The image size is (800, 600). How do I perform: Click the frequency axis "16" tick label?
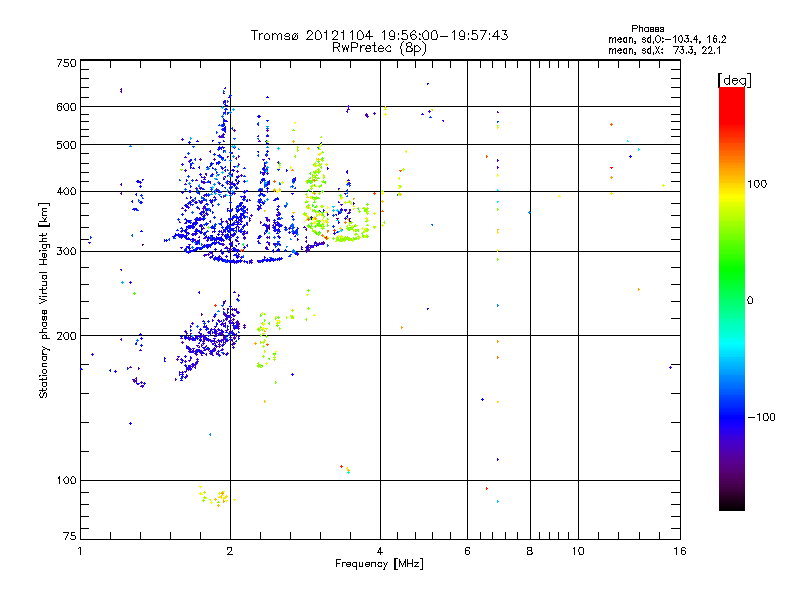tap(680, 551)
